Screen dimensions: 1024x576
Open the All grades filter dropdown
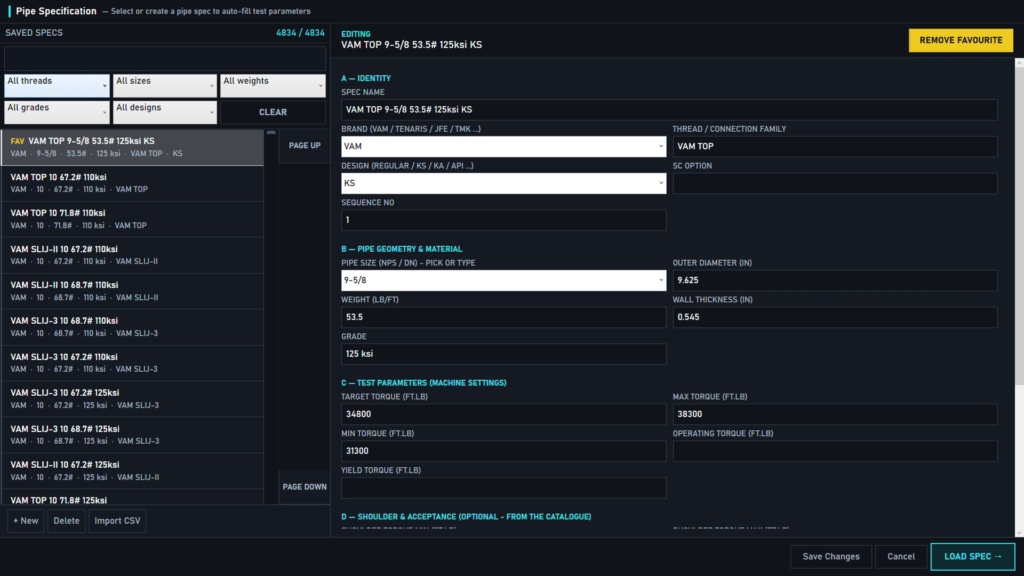coord(57,112)
